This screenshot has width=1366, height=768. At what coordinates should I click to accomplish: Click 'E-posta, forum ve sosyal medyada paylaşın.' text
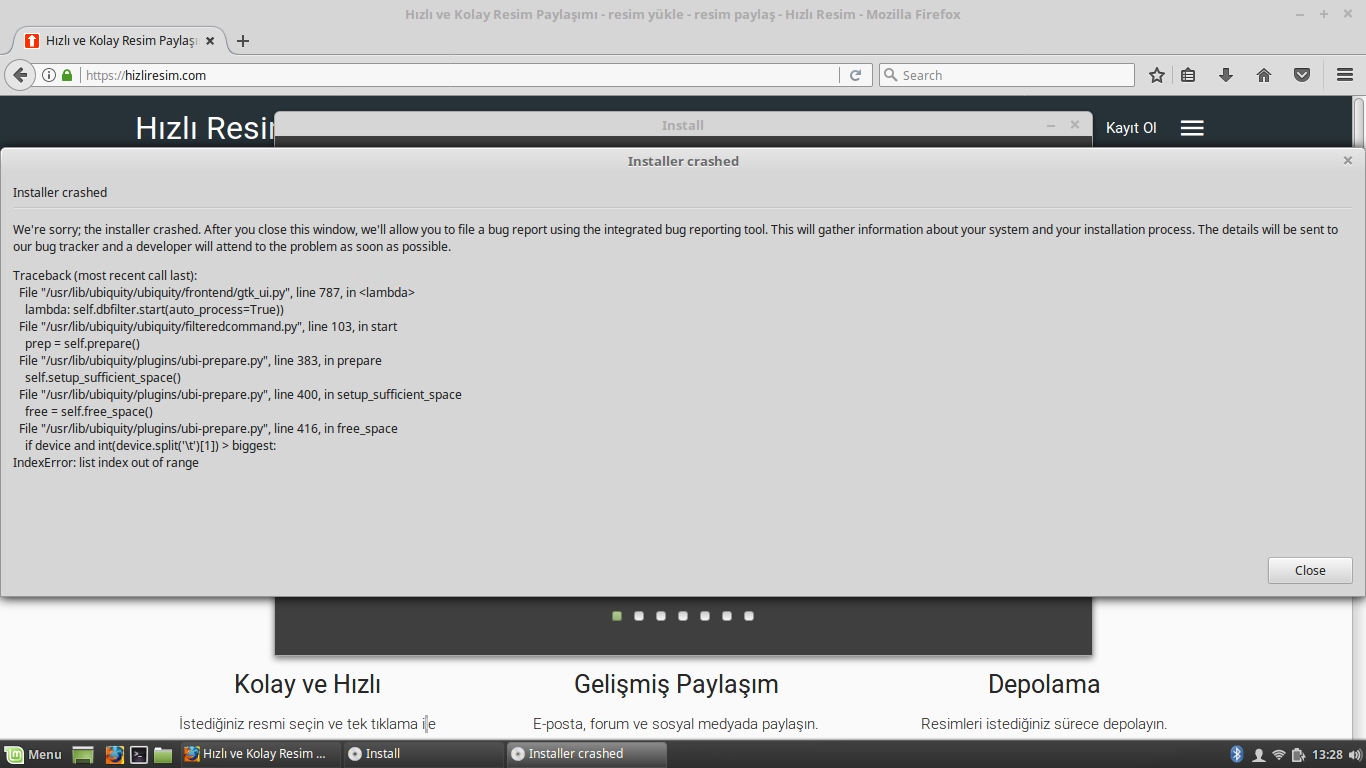[676, 723]
